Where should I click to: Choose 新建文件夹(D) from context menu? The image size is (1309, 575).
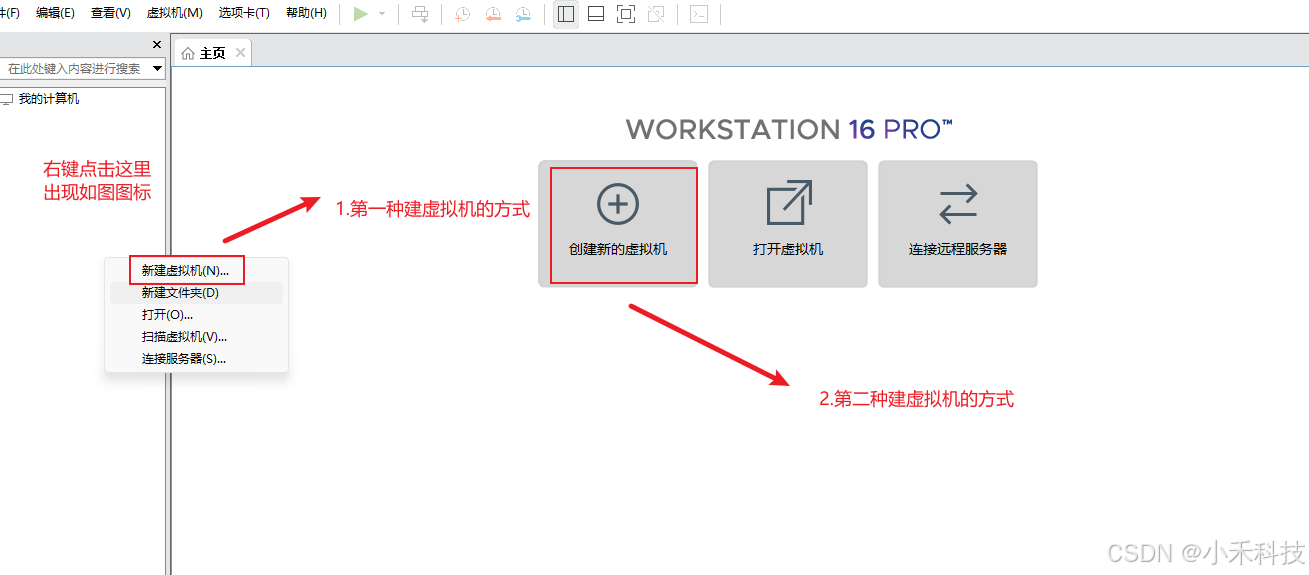tap(197, 293)
